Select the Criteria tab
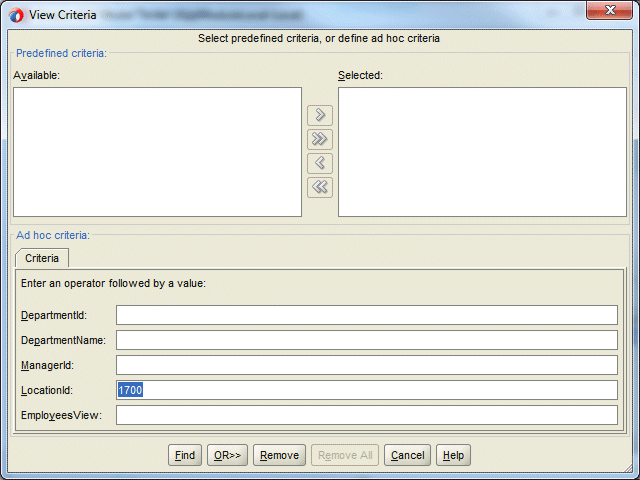Image resolution: width=640 pixels, height=480 pixels. coord(42,258)
